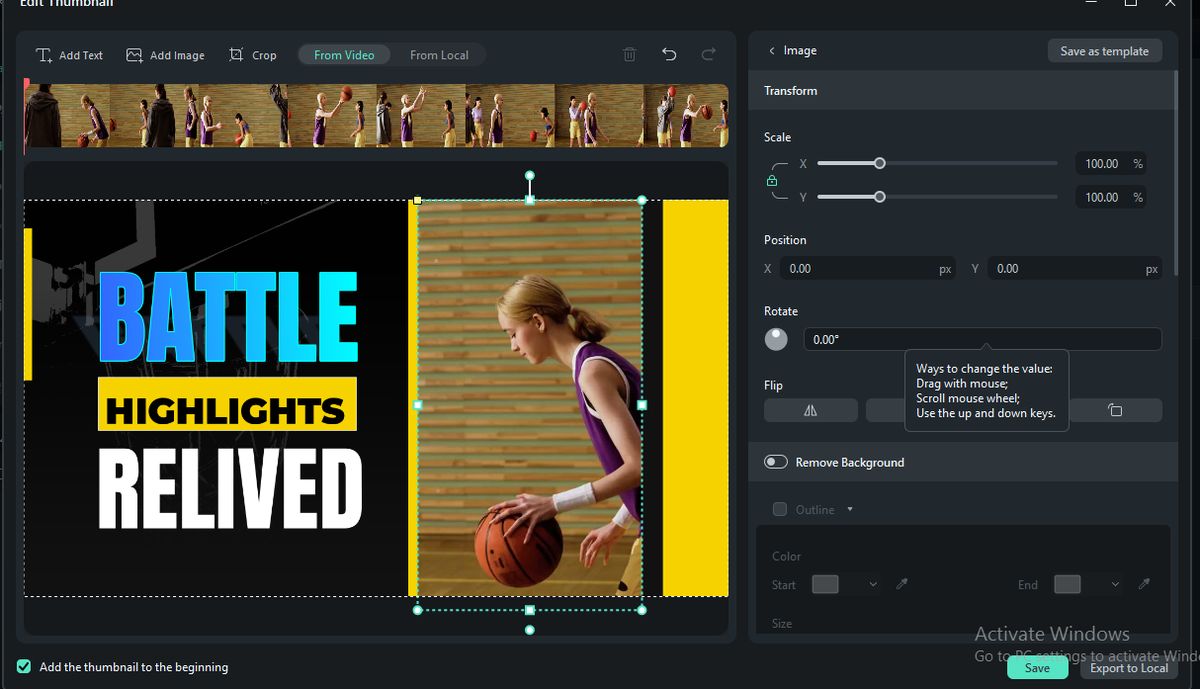Enable the Remove Background switch
This screenshot has width=1200, height=689.
click(776, 462)
